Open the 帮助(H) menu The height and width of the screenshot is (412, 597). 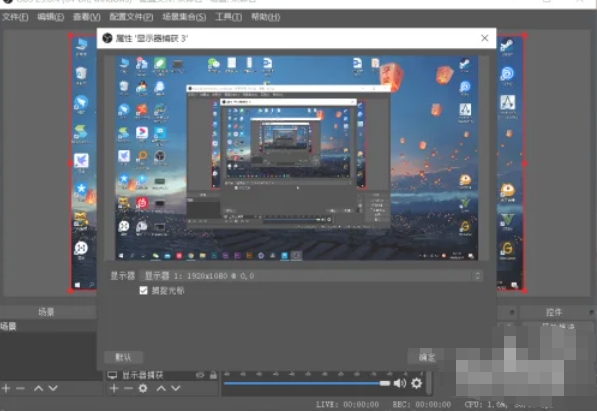[266, 17]
